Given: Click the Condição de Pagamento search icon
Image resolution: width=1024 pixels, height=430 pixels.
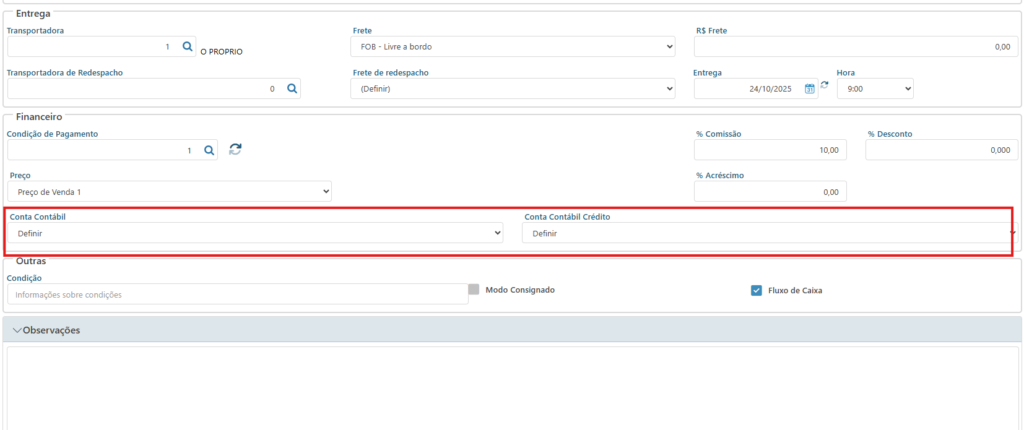Looking at the screenshot, I should [x=210, y=149].
